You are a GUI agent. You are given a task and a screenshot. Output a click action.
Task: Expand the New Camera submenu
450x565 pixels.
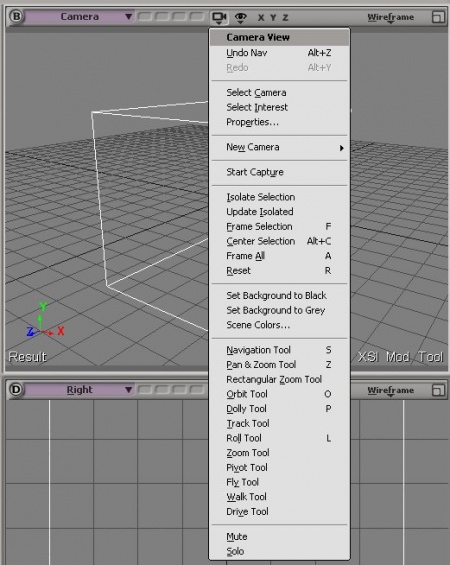click(279, 147)
